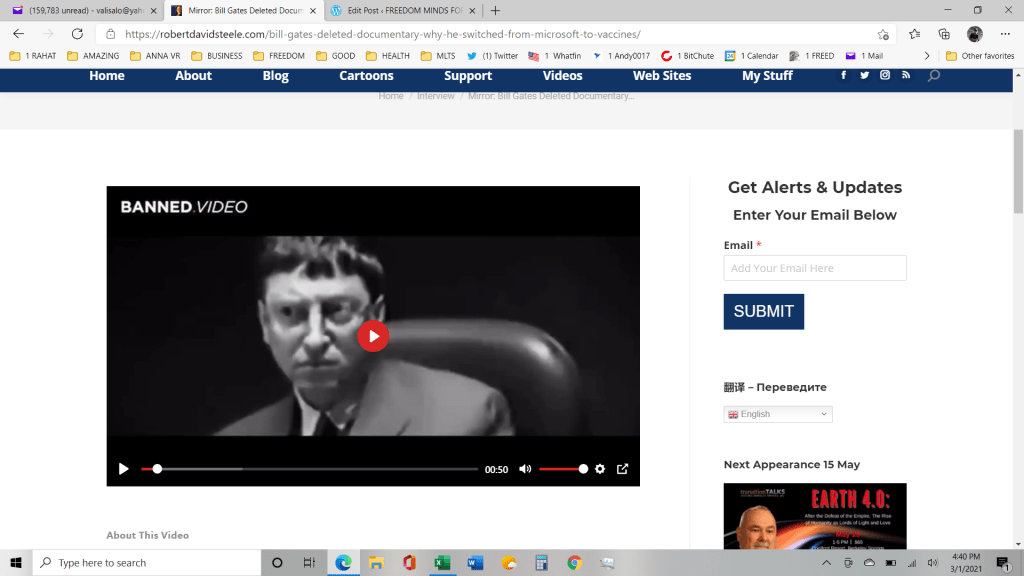This screenshot has width=1024, height=576.
Task: Play video with red center button
Action: point(373,336)
